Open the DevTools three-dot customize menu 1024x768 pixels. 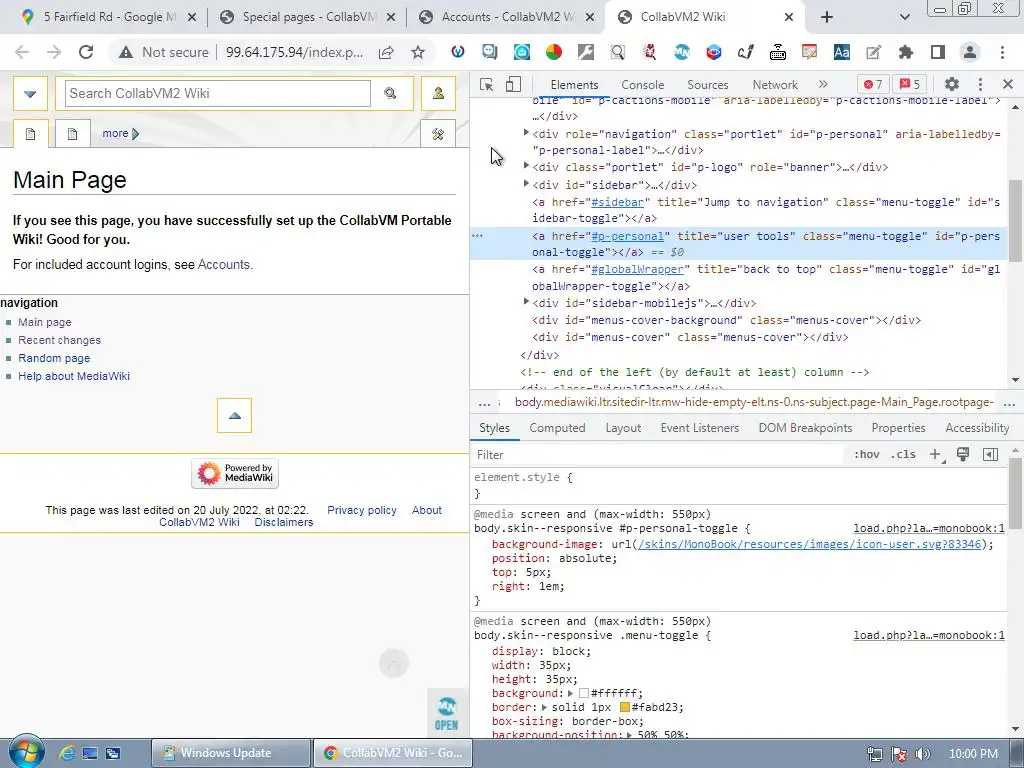point(980,84)
